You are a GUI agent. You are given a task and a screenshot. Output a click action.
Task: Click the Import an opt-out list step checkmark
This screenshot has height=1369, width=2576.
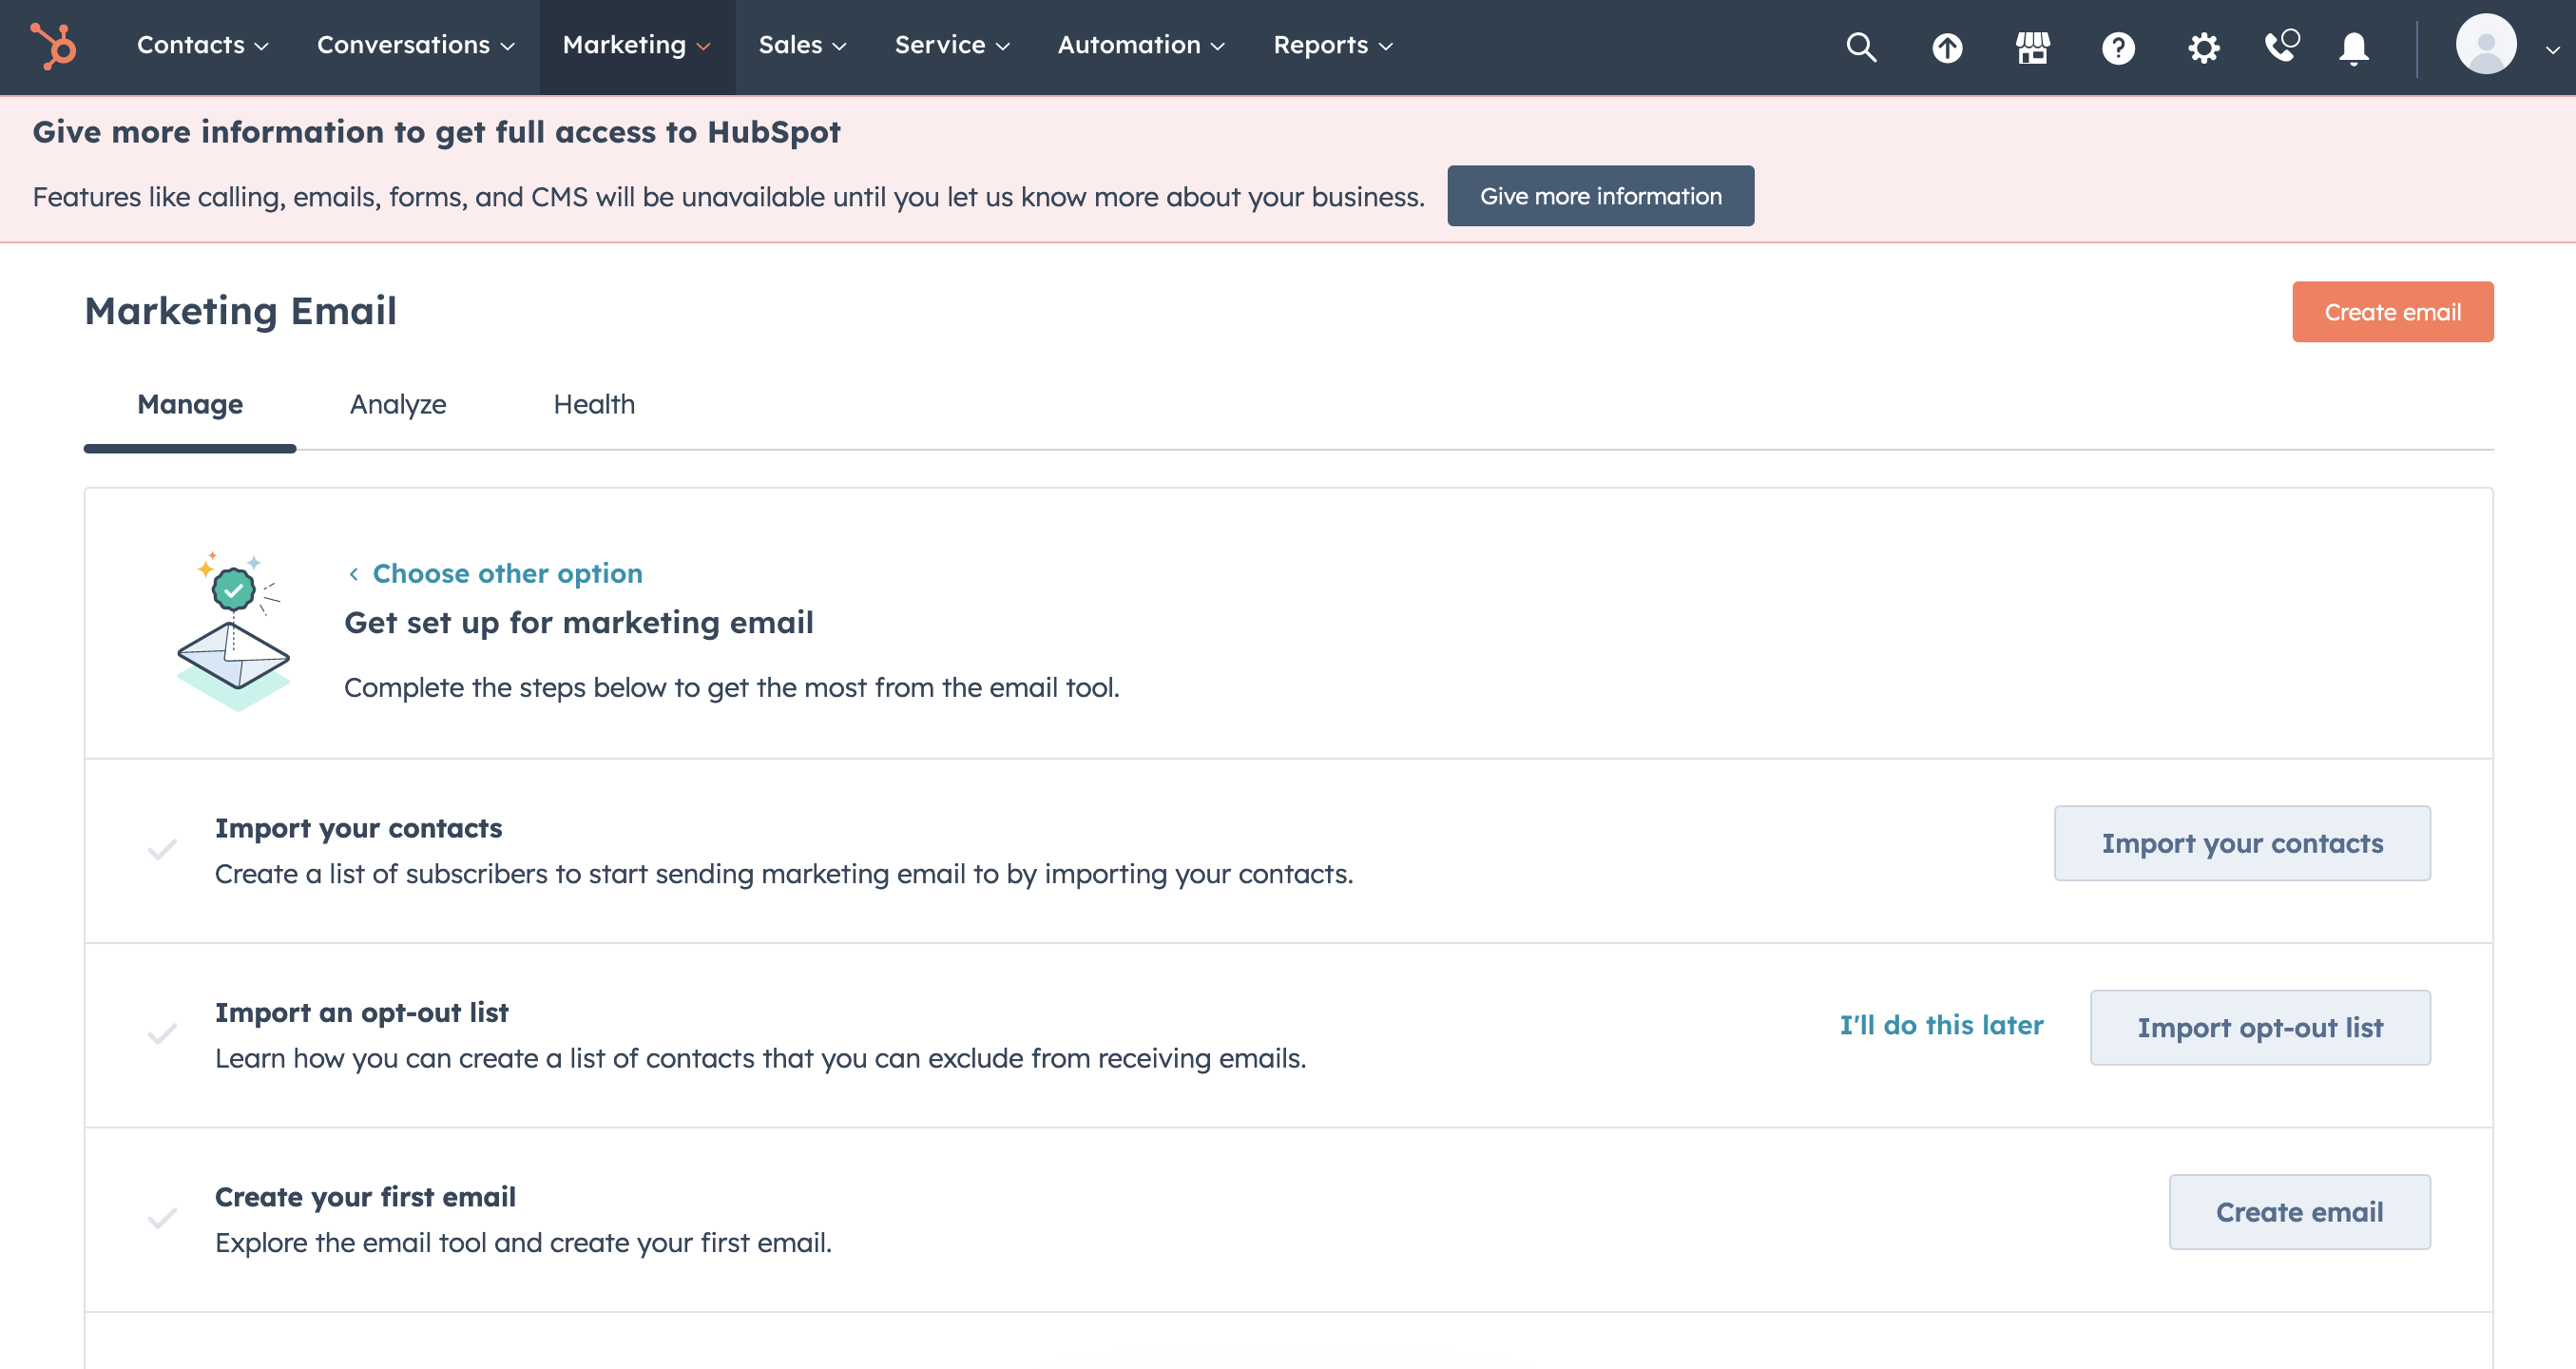(x=162, y=1034)
